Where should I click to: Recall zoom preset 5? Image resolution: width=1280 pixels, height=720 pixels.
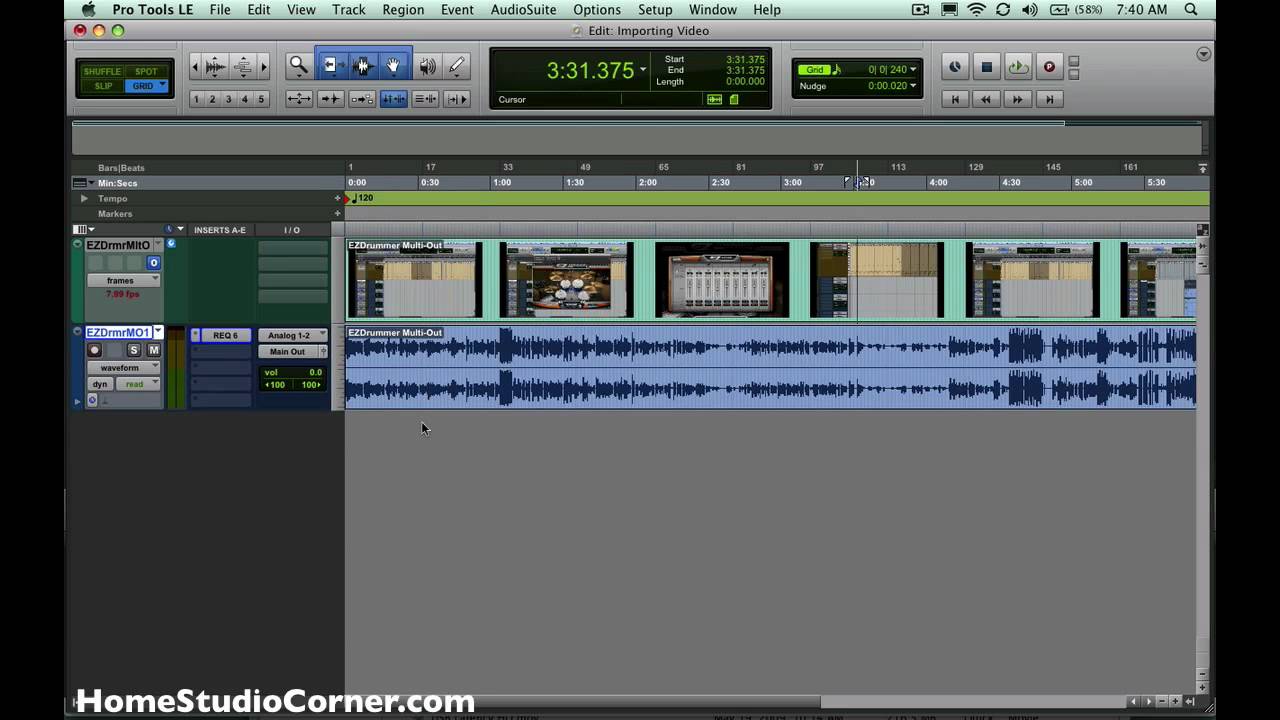[x=261, y=99]
